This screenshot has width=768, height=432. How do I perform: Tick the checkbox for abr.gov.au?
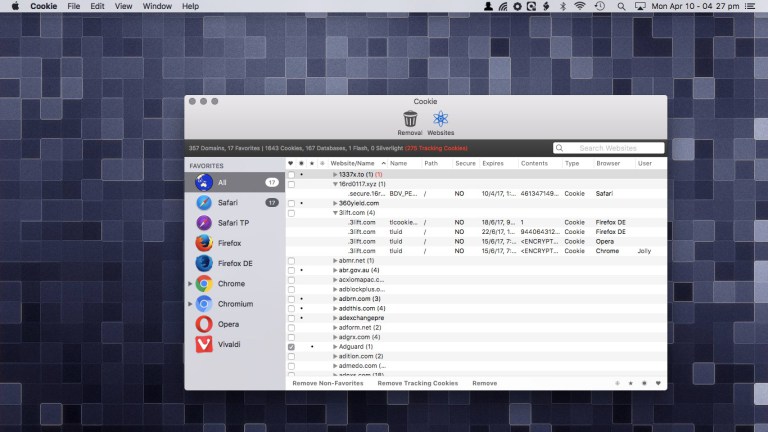pyautogui.click(x=291, y=270)
